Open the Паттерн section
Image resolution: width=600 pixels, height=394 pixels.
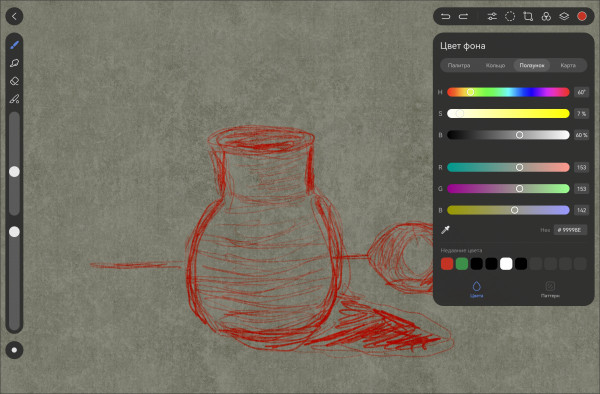550,290
